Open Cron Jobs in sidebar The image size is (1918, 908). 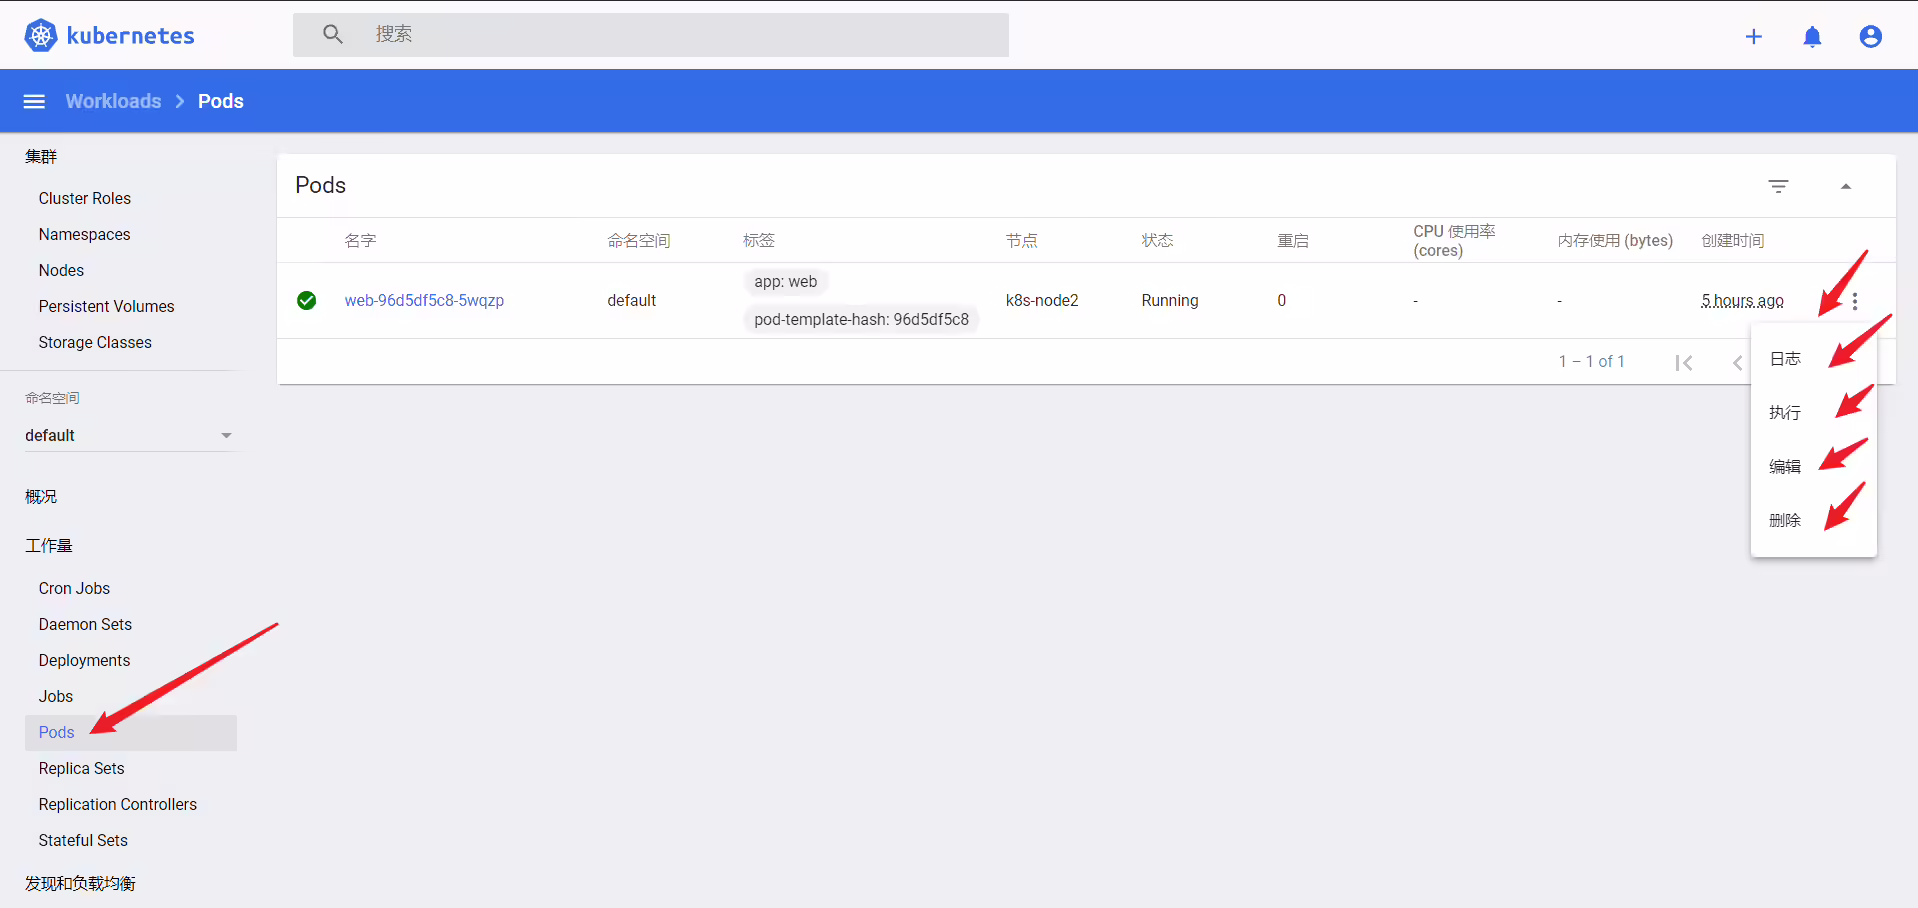coord(74,588)
